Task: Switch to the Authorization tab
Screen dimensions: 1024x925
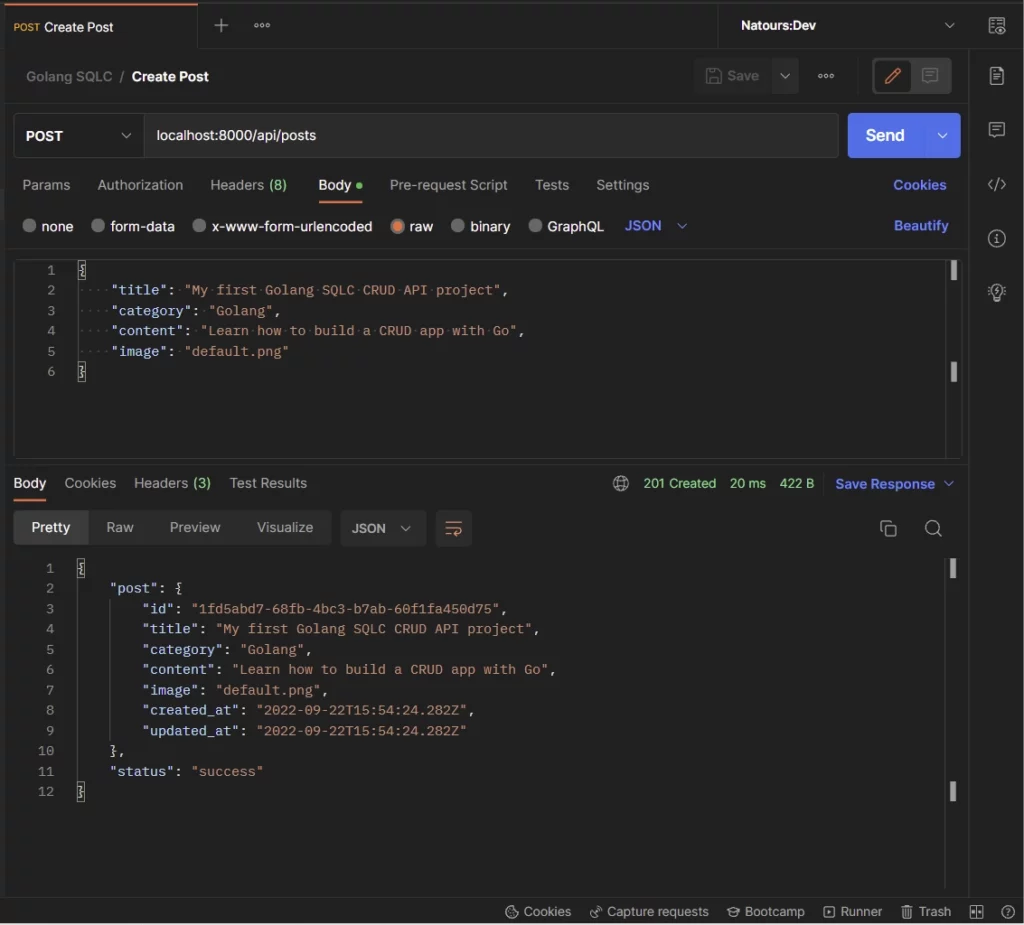Action: (140, 185)
